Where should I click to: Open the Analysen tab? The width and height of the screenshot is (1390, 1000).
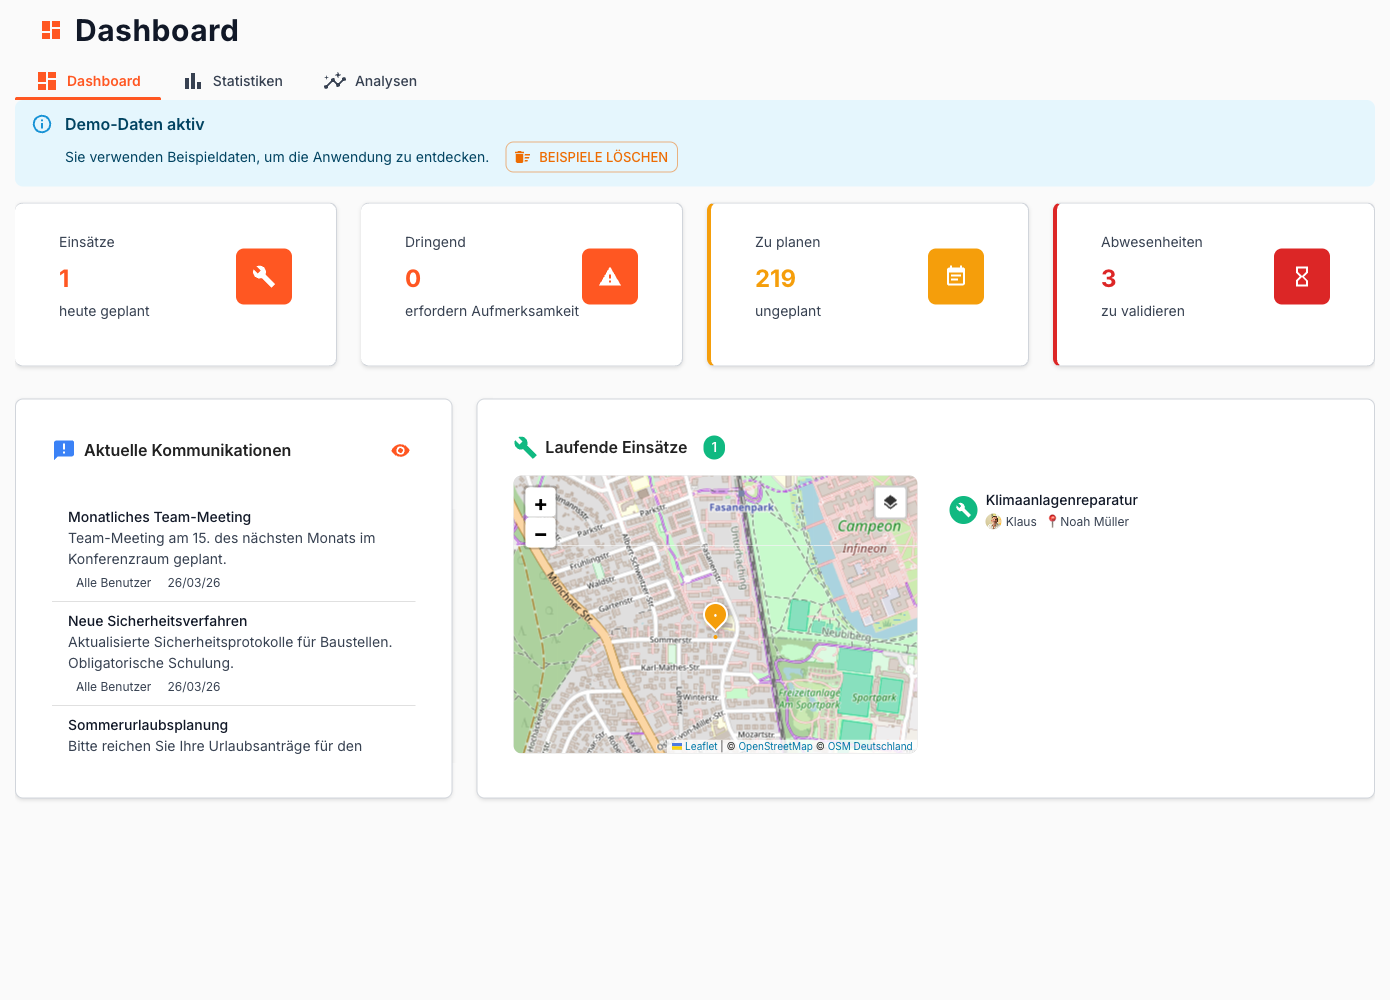click(370, 81)
